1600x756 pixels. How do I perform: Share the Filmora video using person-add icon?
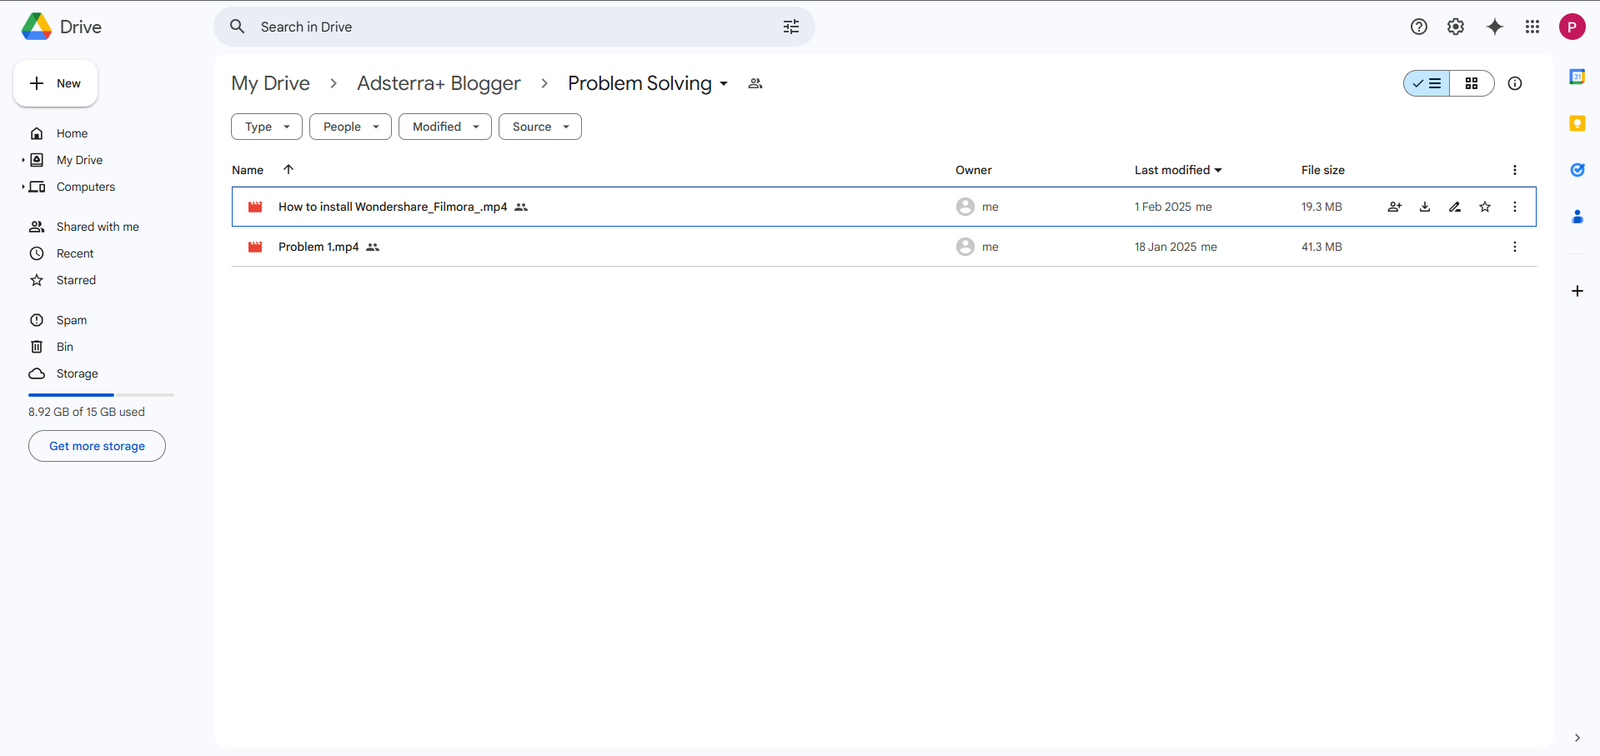click(x=1395, y=207)
